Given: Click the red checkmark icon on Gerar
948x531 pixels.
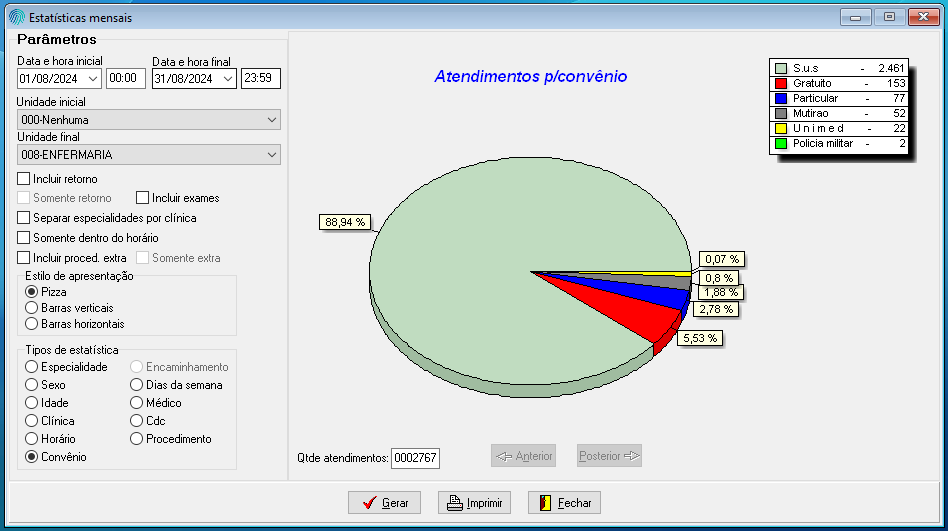Looking at the screenshot, I should click(368, 503).
